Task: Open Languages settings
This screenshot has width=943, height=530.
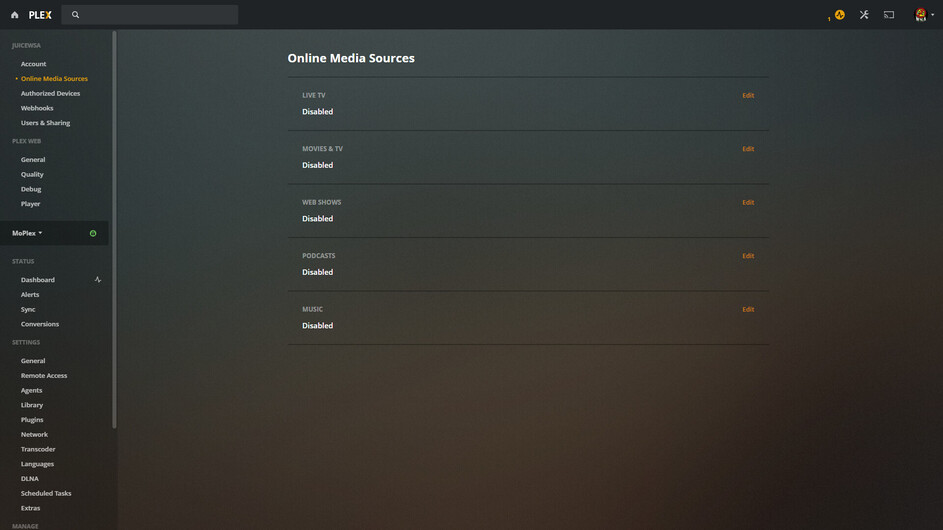Action: pos(37,464)
